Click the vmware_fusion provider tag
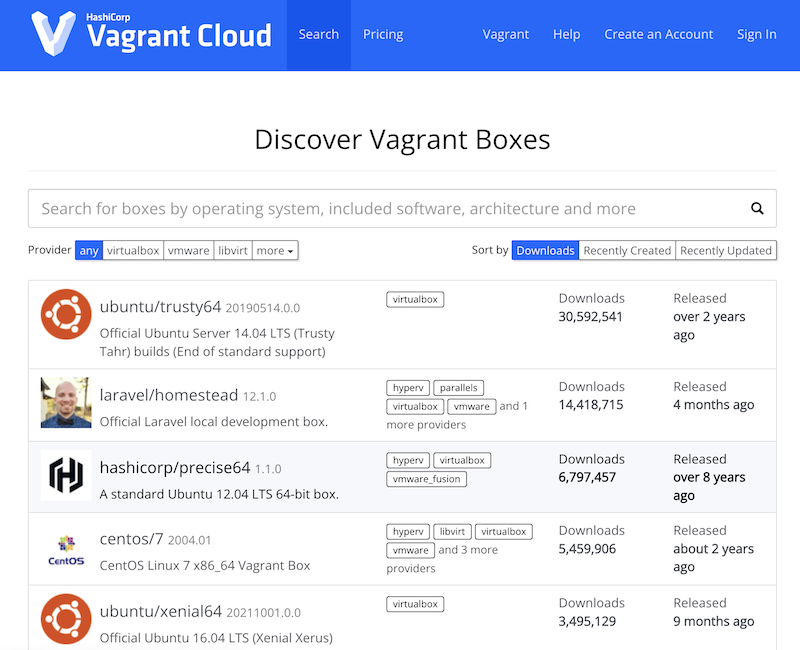The image size is (800, 650). click(x=427, y=479)
